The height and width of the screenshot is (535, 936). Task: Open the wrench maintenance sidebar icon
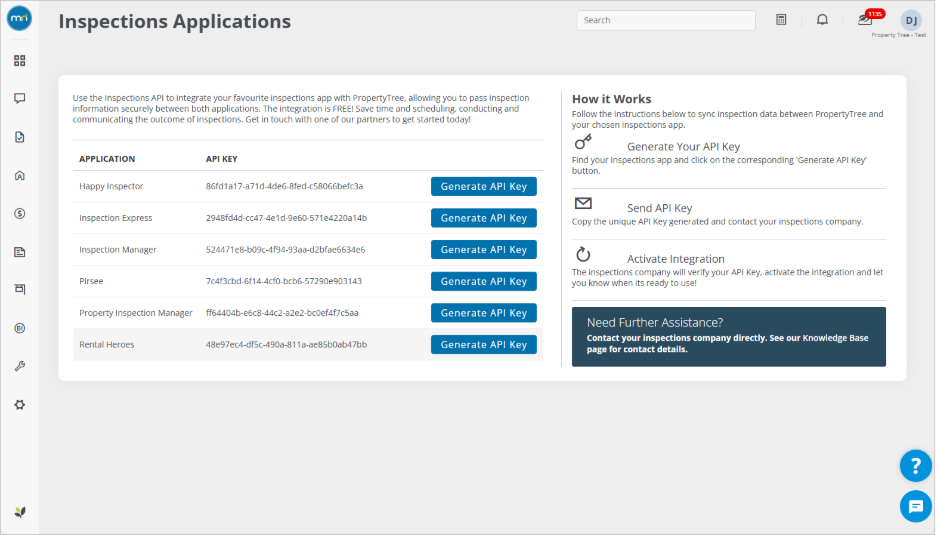coord(20,366)
